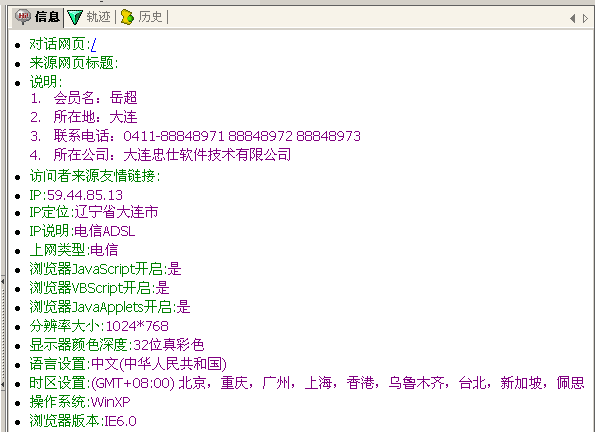Viewport: 595px width, 432px height.
Task: Click the 历史 tab icon
Action: 127,17
